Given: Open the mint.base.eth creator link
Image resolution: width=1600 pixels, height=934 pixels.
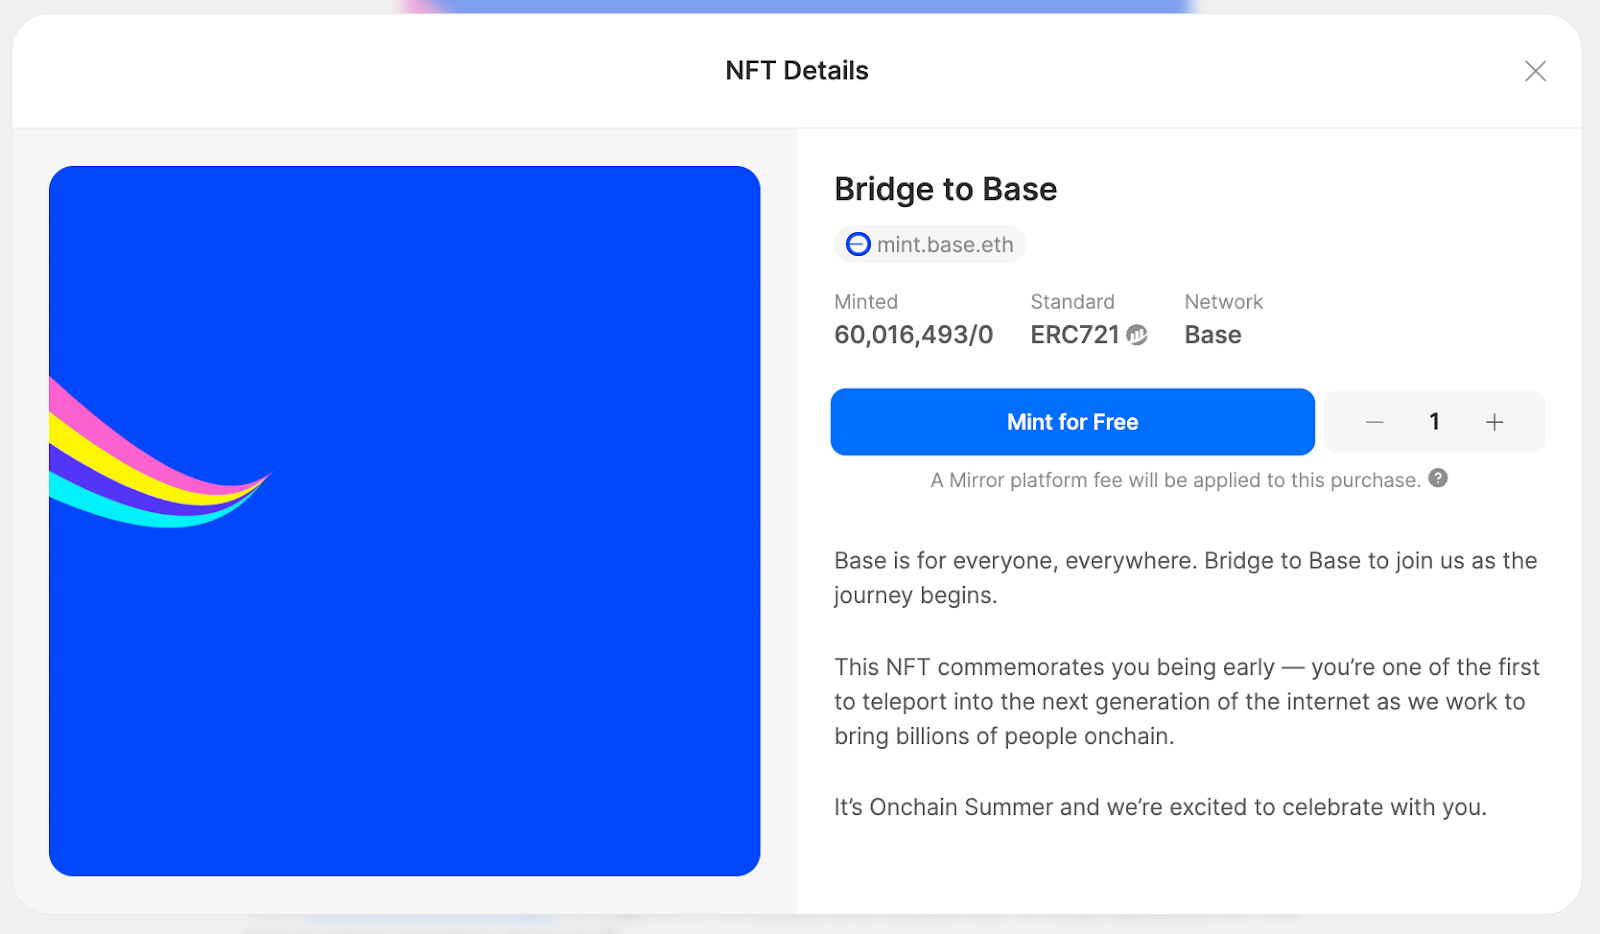Looking at the screenshot, I should click(x=930, y=244).
